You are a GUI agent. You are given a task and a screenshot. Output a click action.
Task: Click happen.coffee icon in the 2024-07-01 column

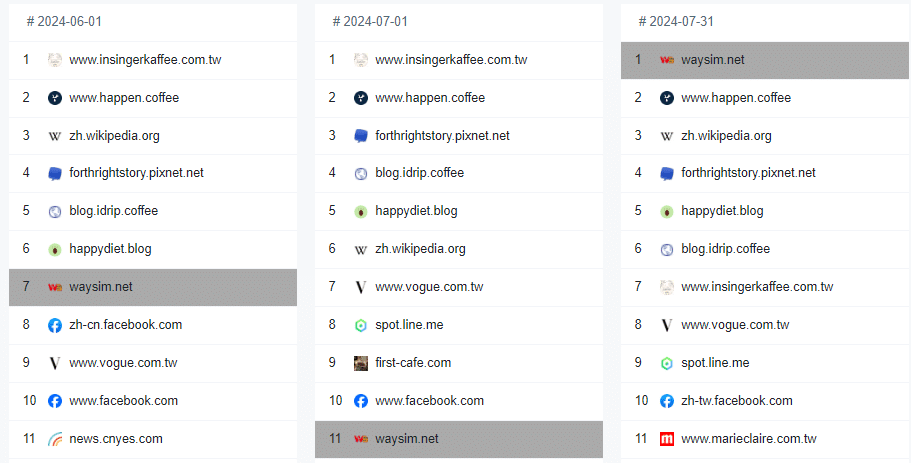pos(361,98)
